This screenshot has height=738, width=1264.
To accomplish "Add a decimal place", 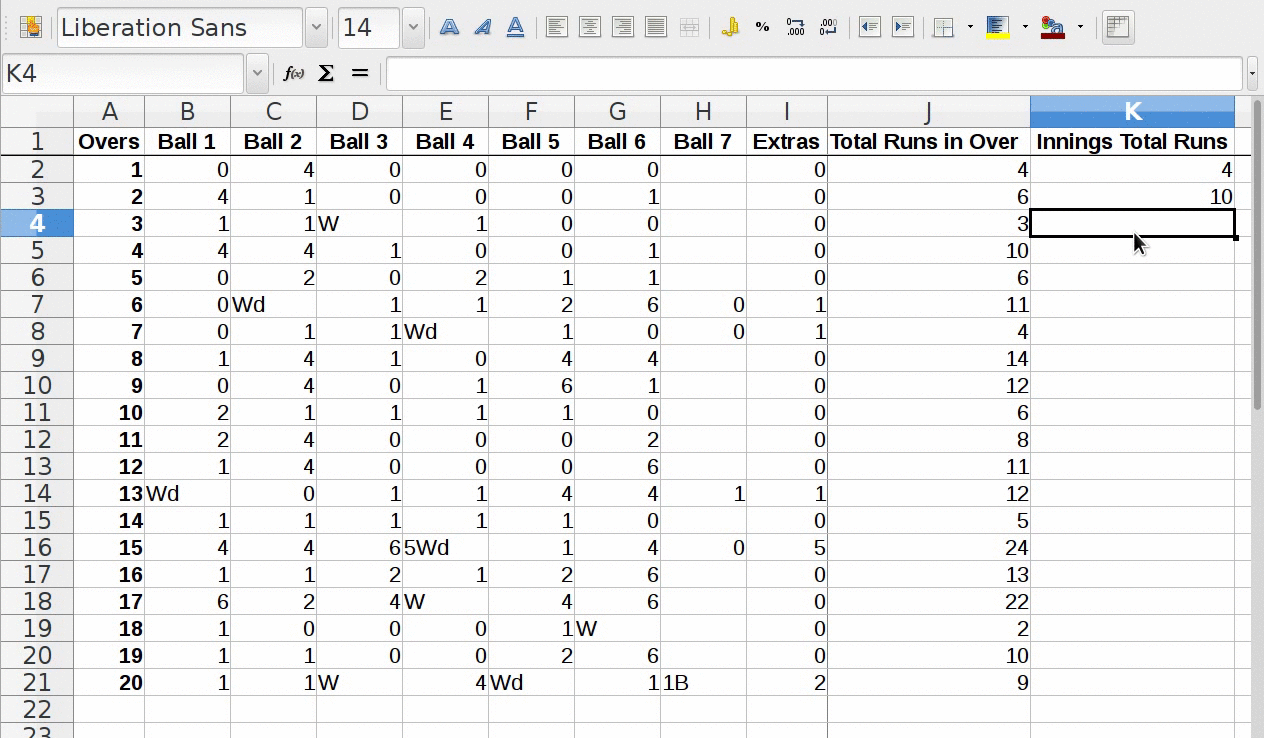I will pos(796,28).
